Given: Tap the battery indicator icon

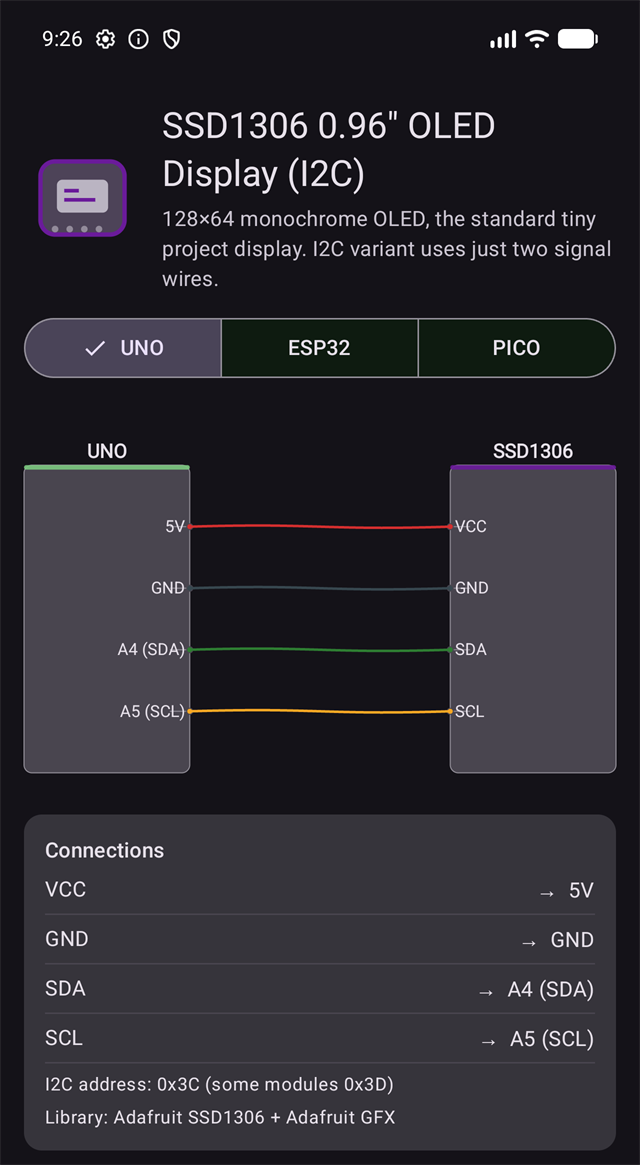Looking at the screenshot, I should coord(578,39).
